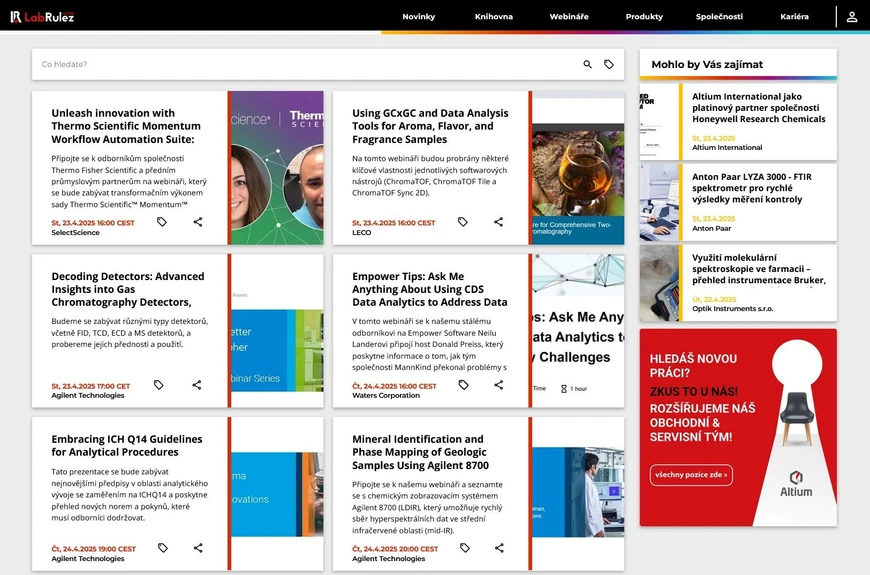This screenshot has height=575, width=870.
Task: Click 'všechny pozice zde' button in ad
Action: [691, 475]
